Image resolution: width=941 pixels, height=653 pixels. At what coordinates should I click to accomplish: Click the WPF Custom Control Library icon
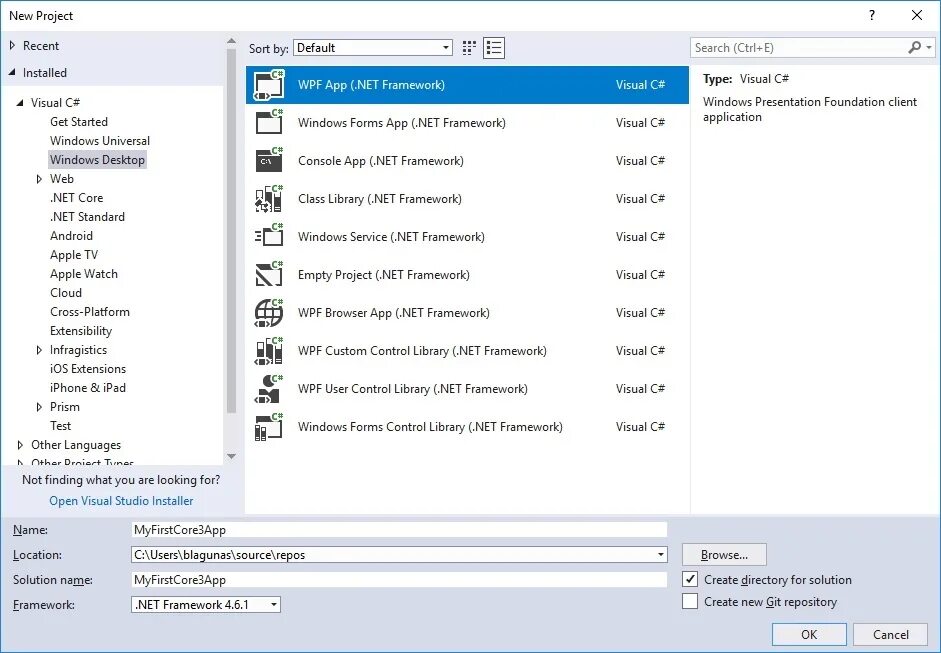point(268,351)
